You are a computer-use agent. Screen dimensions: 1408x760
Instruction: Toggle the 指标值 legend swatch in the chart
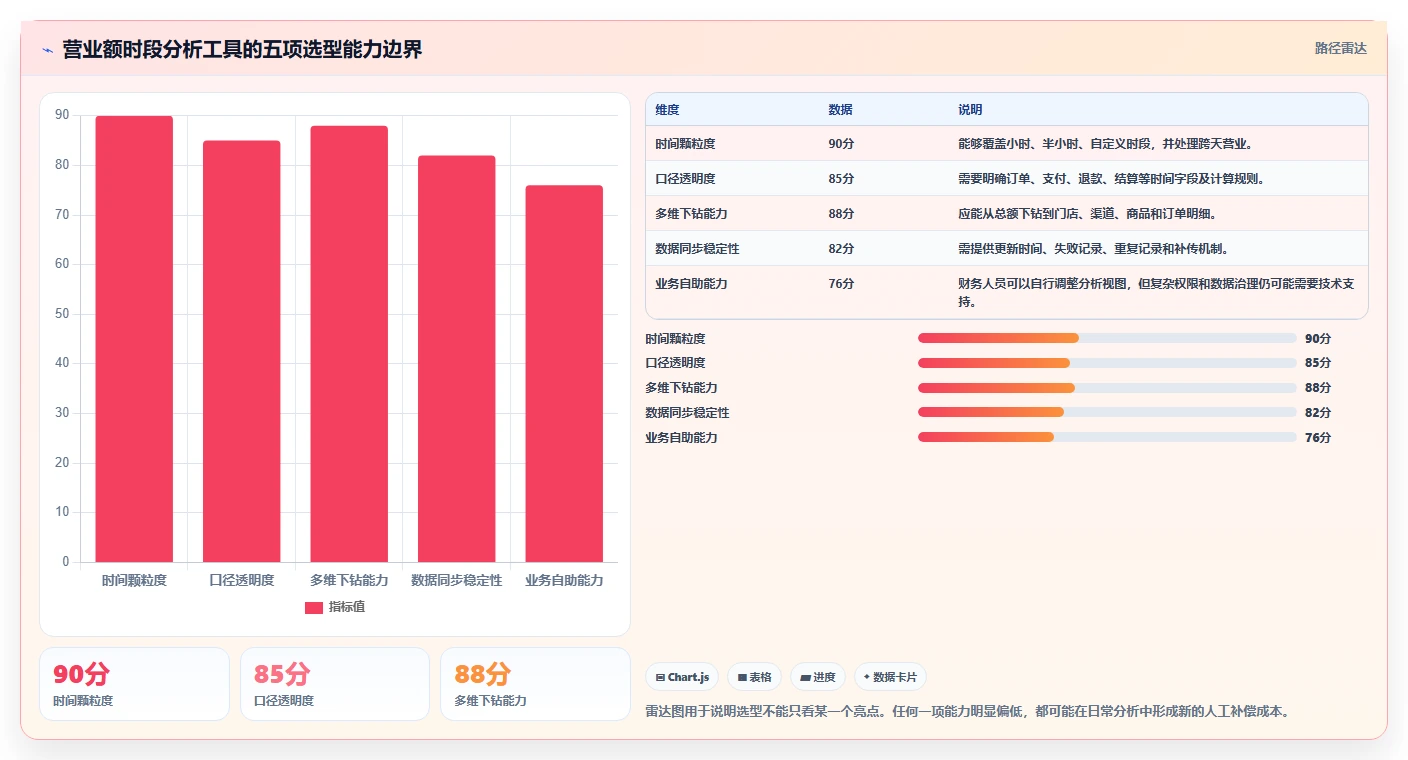(314, 607)
